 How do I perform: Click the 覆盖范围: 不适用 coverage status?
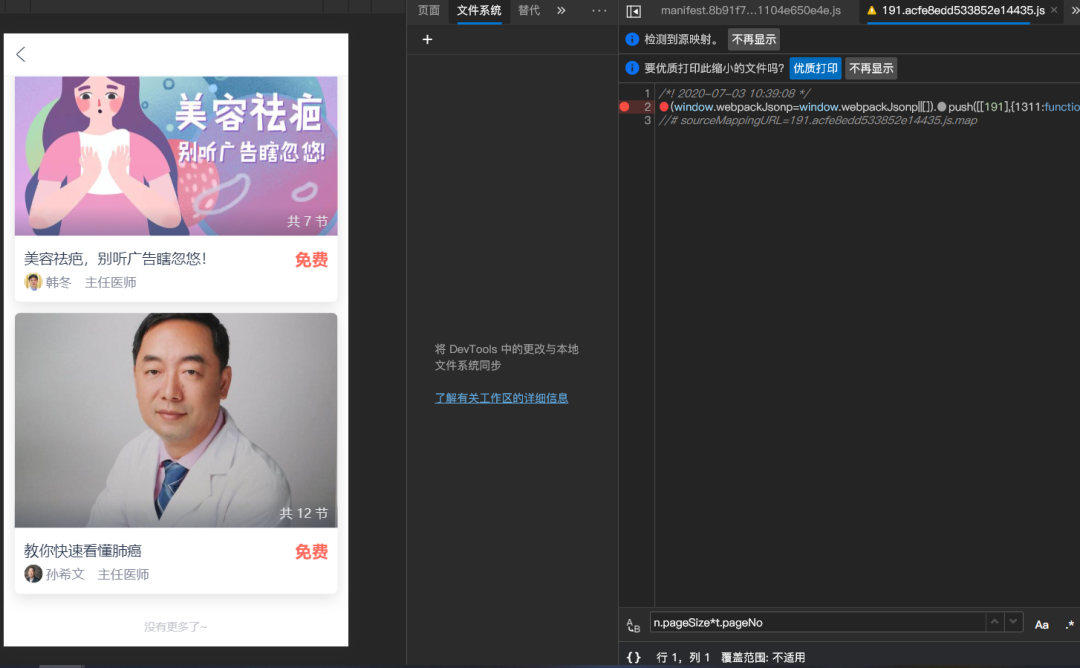click(762, 657)
